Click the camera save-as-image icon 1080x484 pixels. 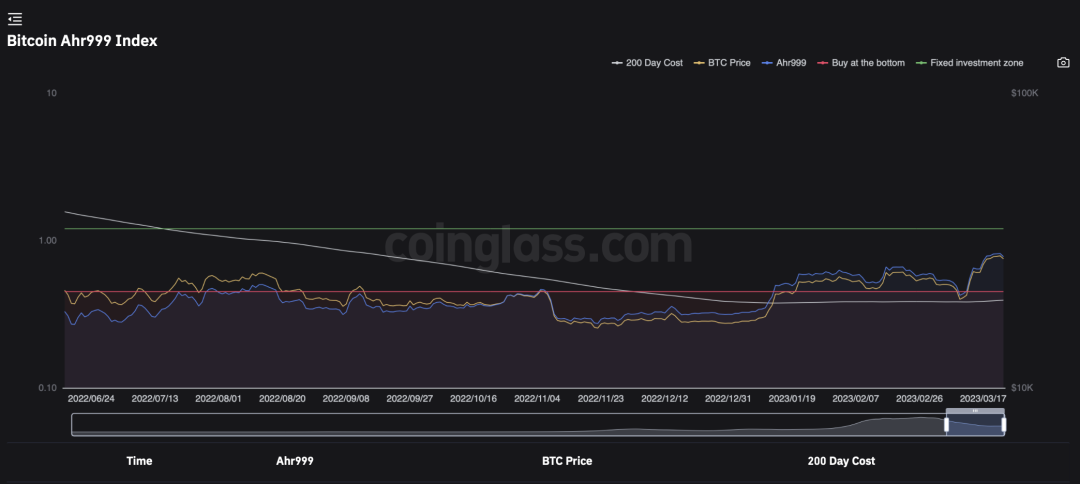(1063, 63)
